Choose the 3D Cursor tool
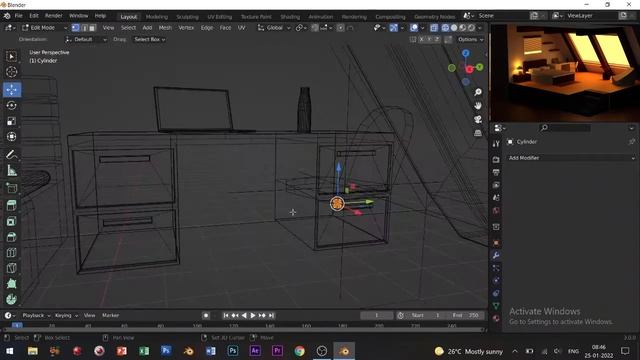 coord(11,72)
